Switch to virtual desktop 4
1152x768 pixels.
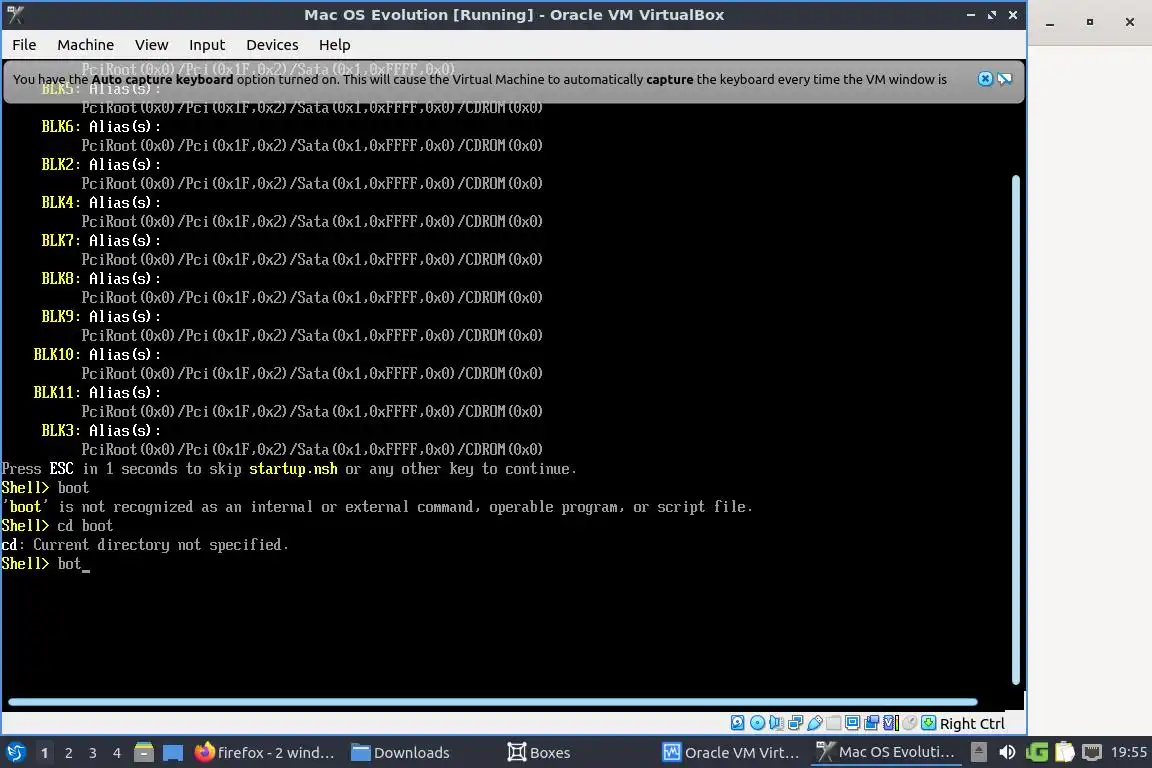click(117, 753)
